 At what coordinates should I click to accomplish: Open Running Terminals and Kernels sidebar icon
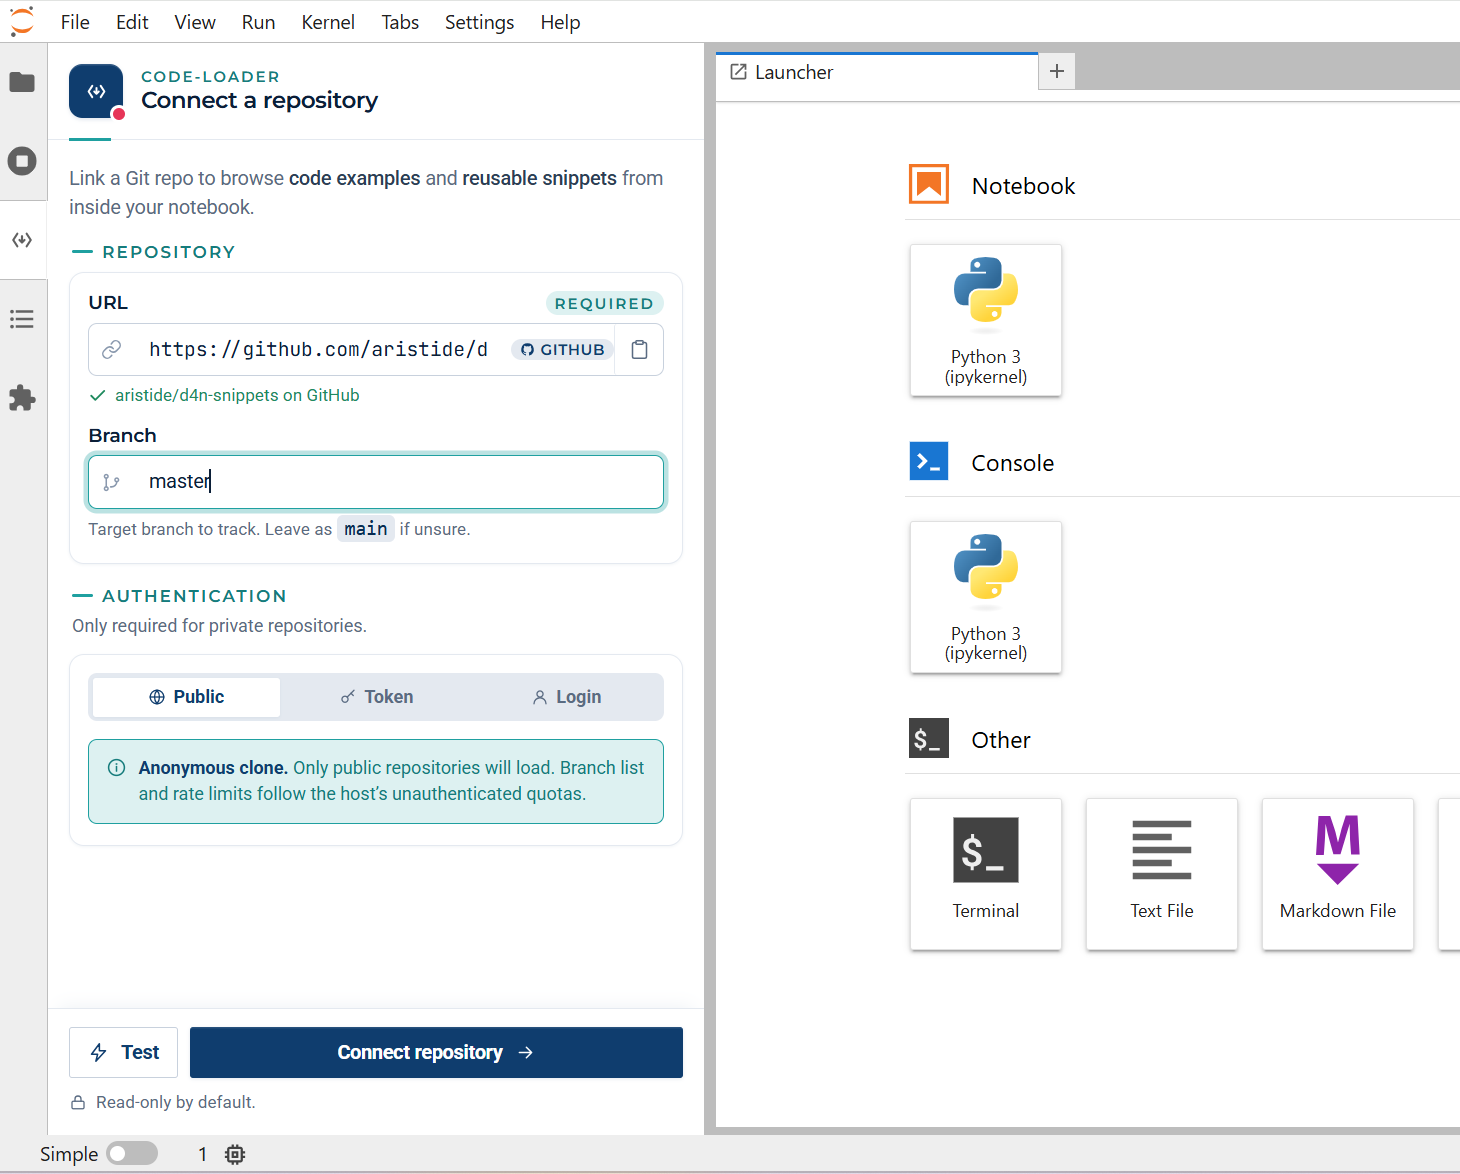[22, 161]
